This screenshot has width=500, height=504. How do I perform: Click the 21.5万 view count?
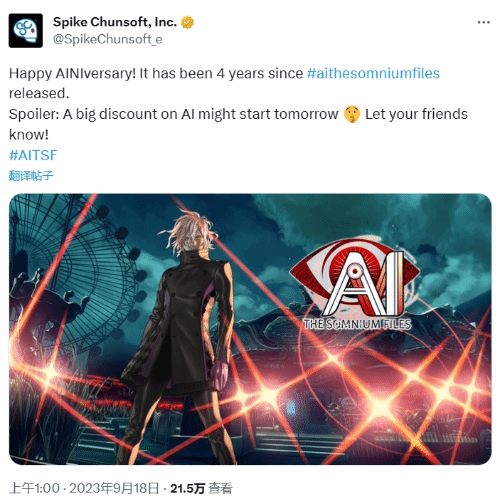pos(187,489)
